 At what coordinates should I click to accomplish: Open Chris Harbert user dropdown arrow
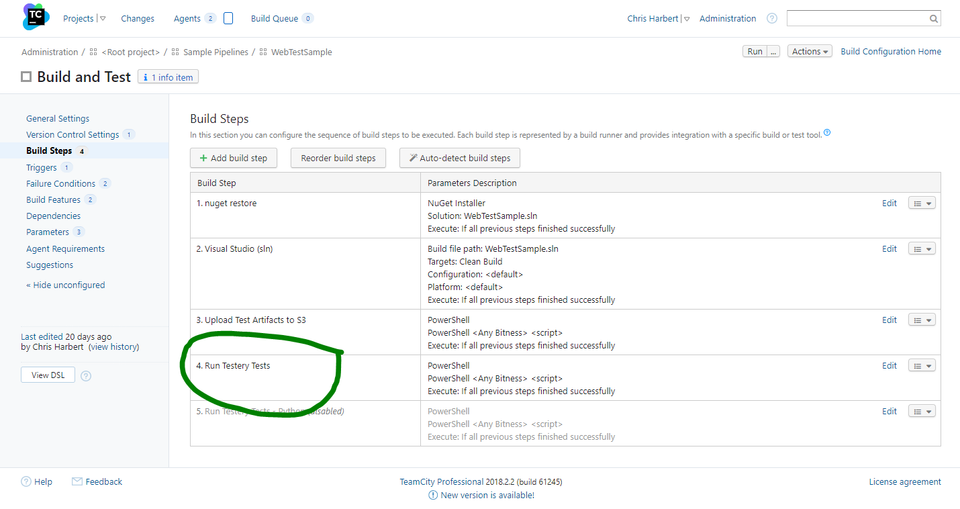pos(686,18)
